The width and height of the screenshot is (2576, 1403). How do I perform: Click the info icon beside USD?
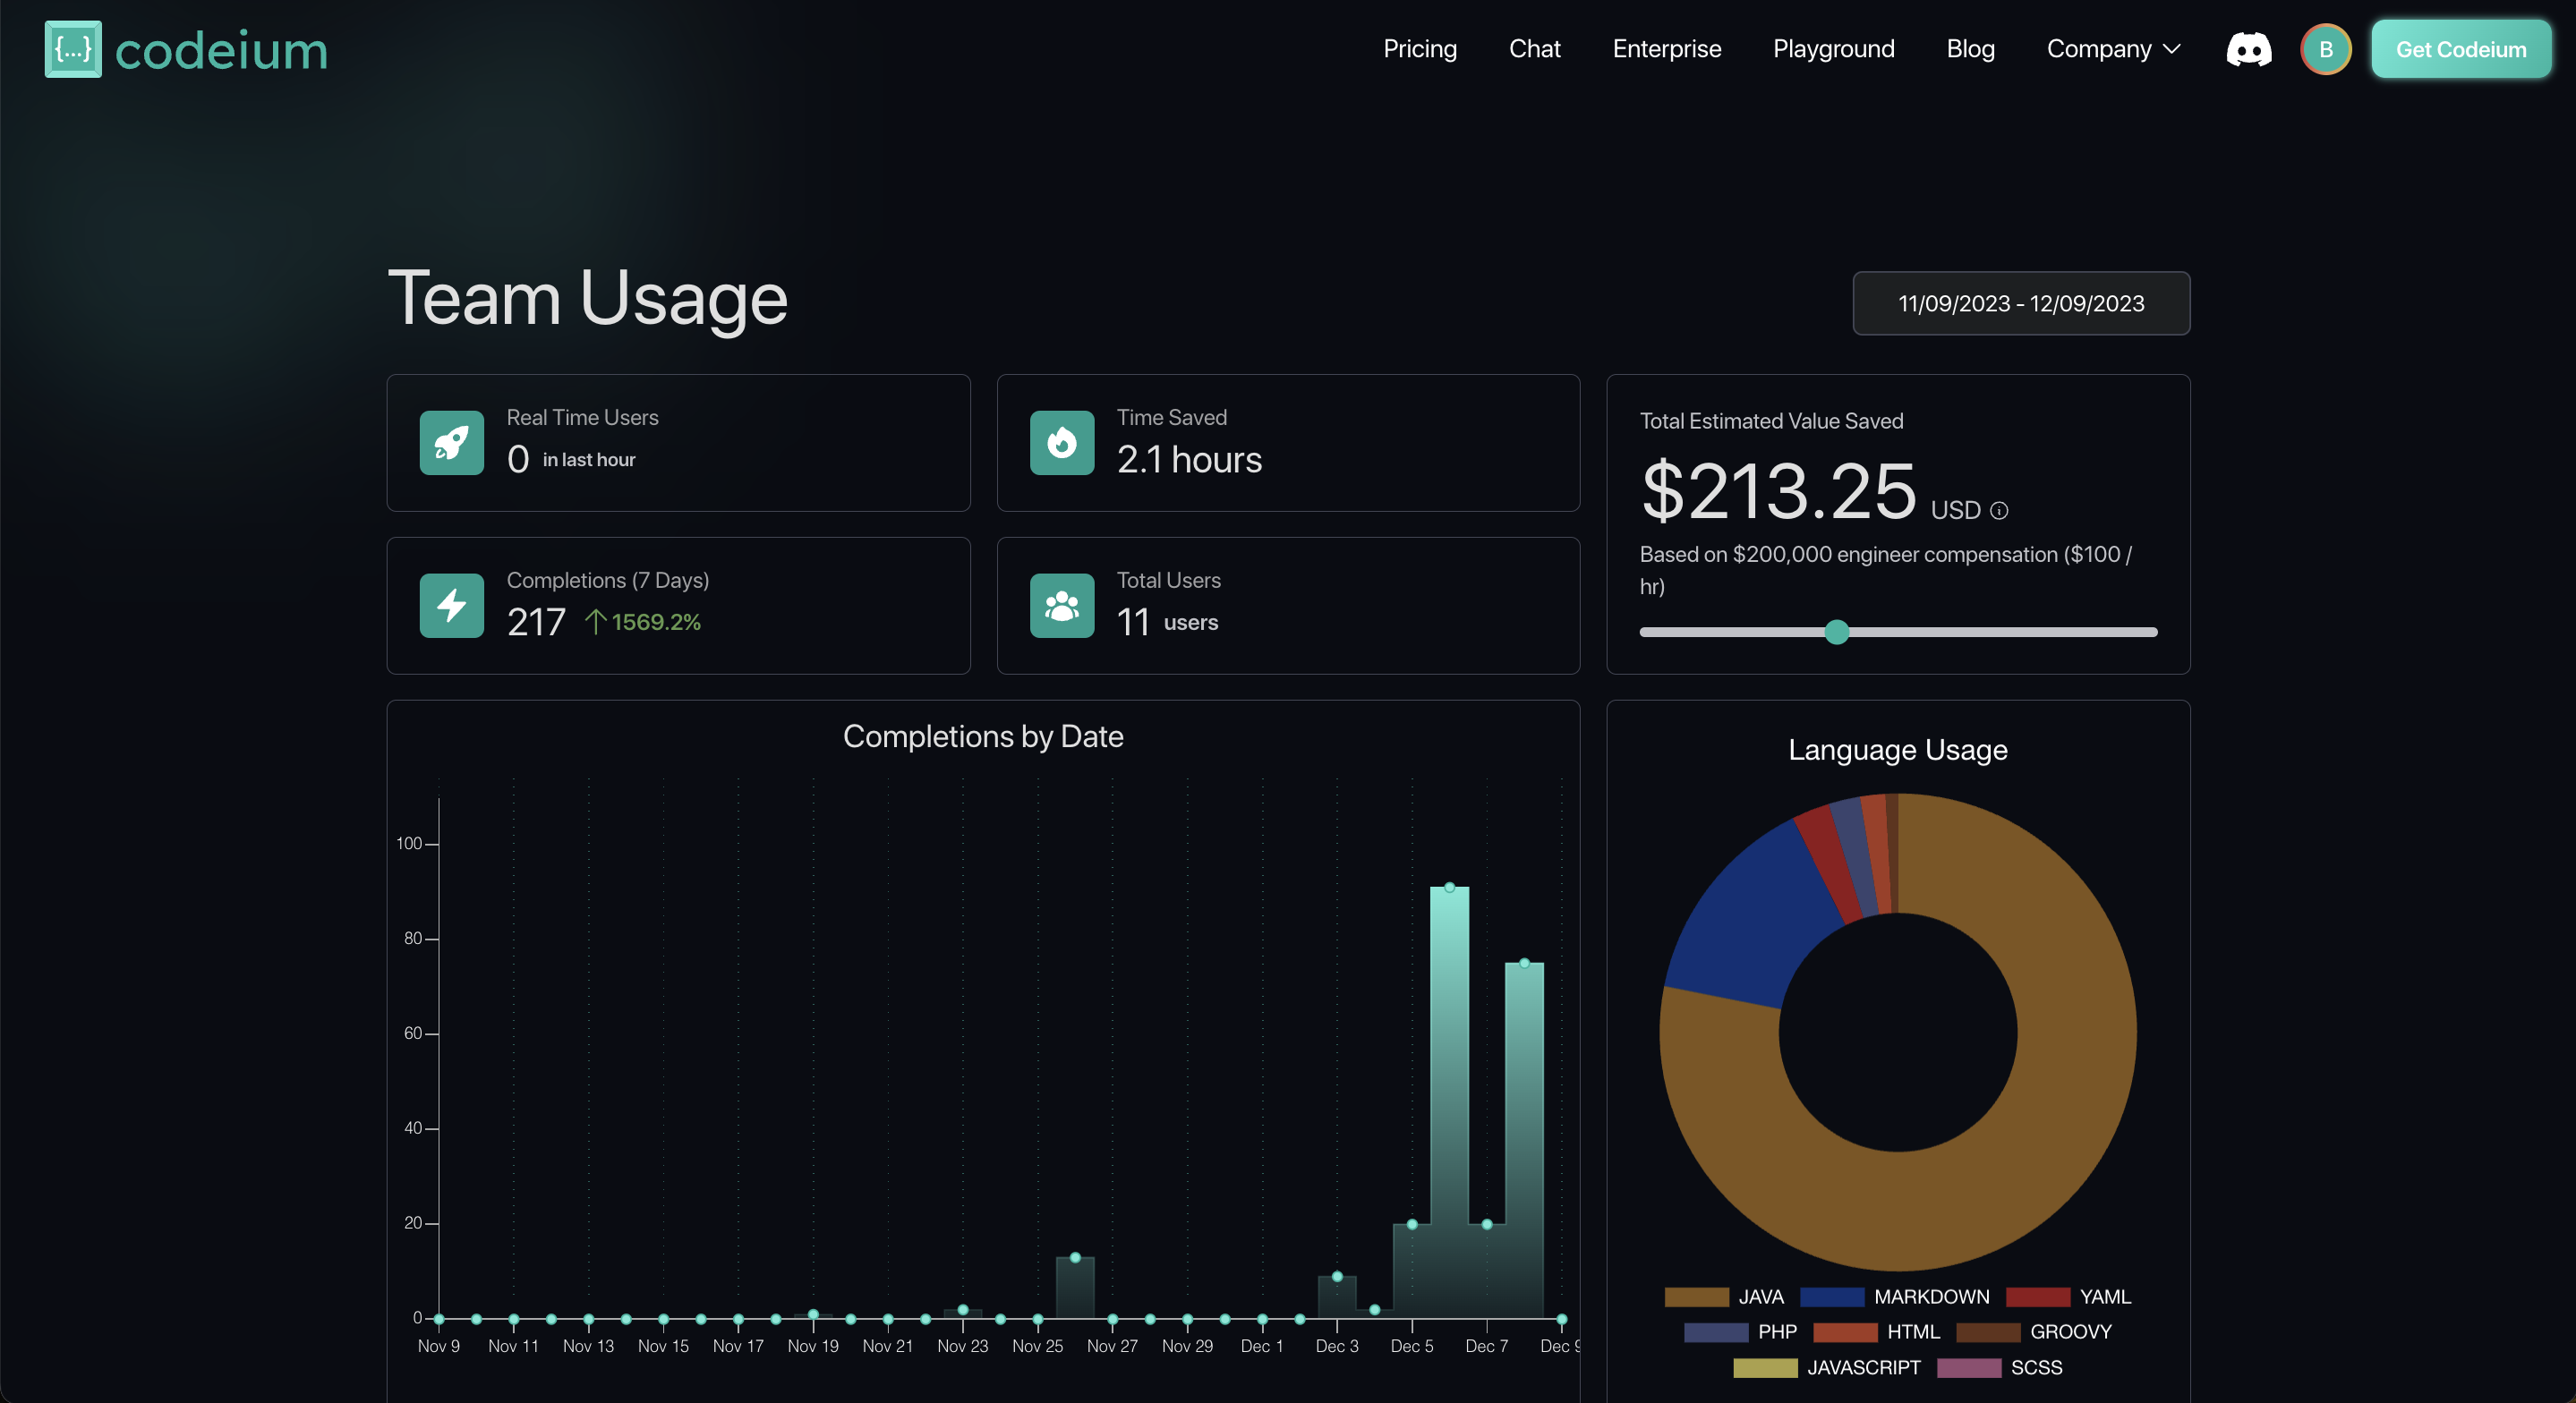(1999, 511)
